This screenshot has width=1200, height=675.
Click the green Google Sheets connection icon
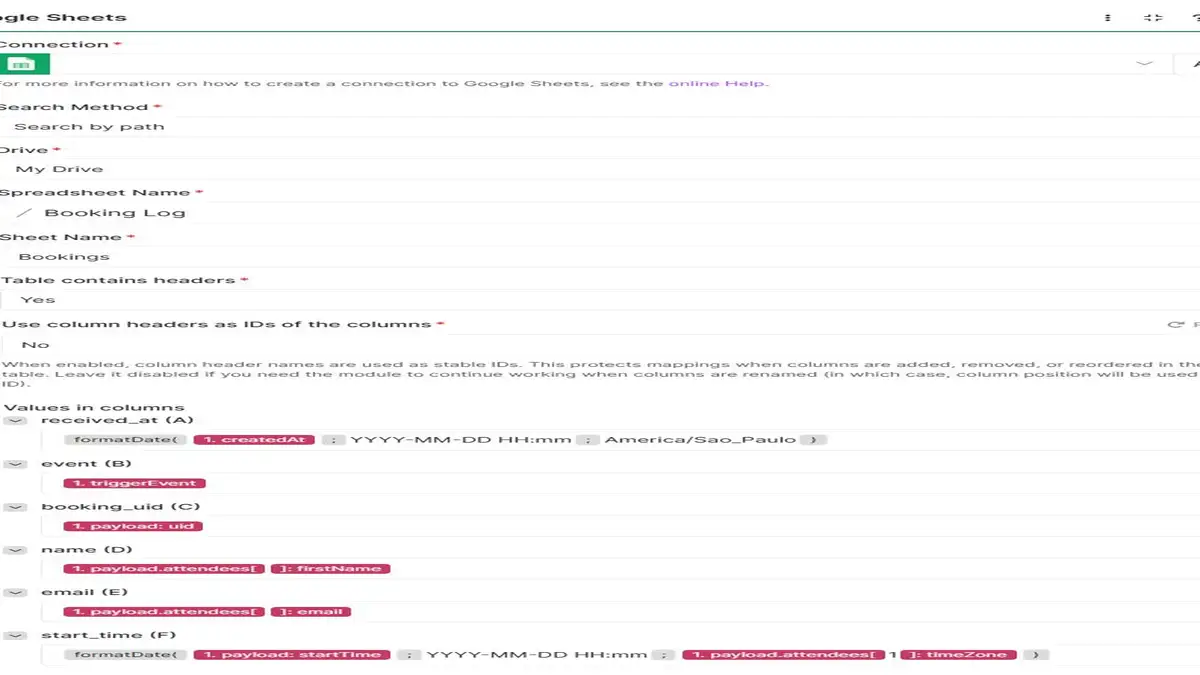pos(22,64)
